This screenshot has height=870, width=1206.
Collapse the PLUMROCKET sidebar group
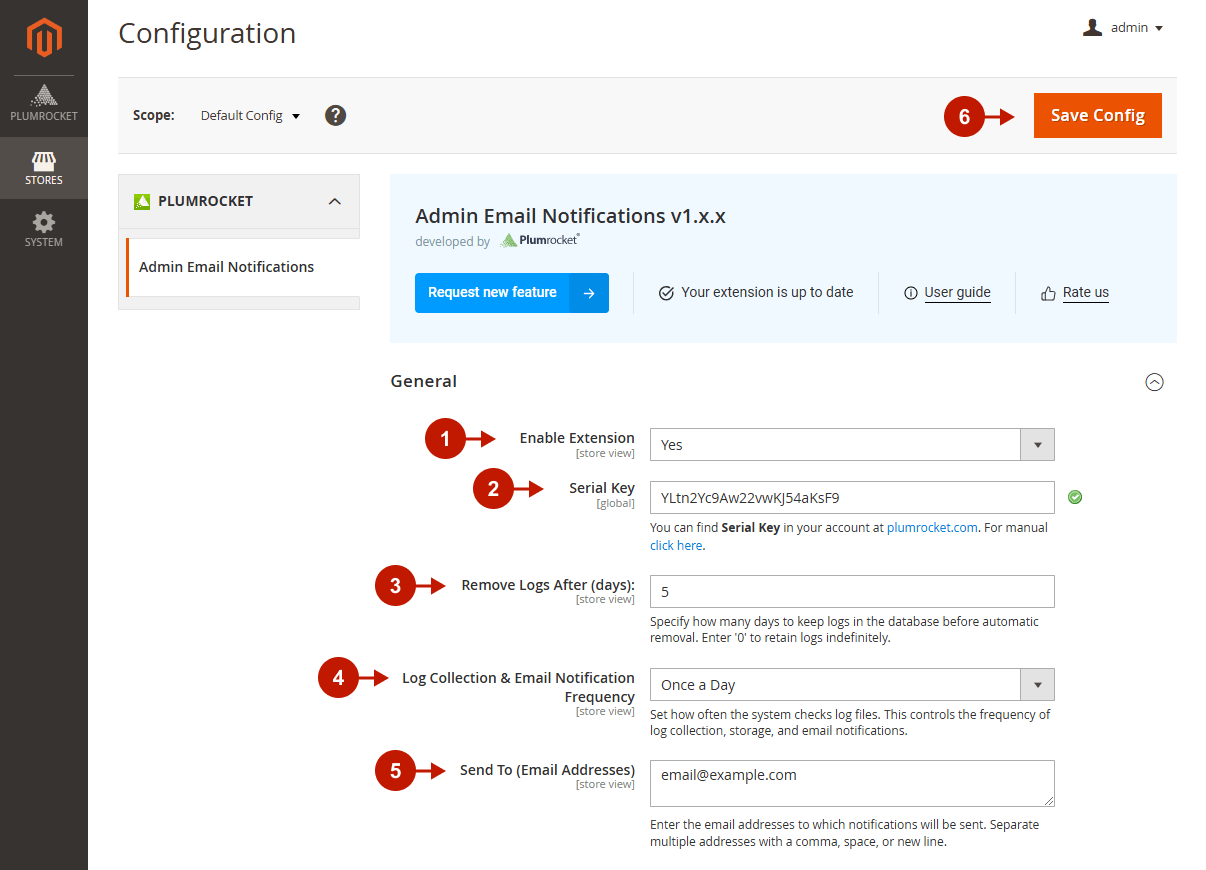click(x=335, y=201)
